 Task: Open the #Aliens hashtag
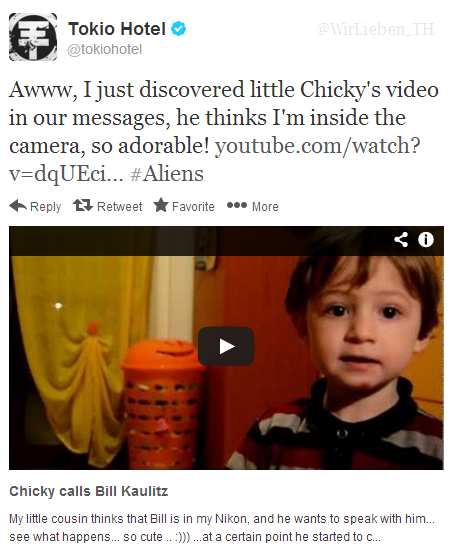point(167,173)
